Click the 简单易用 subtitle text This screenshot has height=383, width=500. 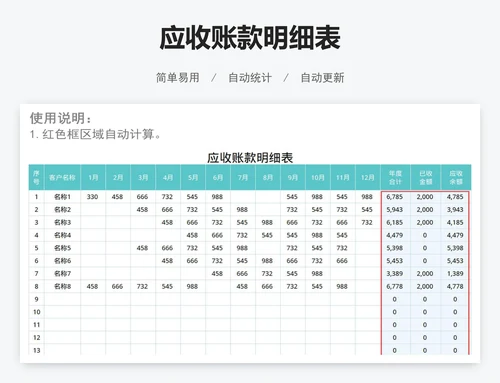click(178, 78)
